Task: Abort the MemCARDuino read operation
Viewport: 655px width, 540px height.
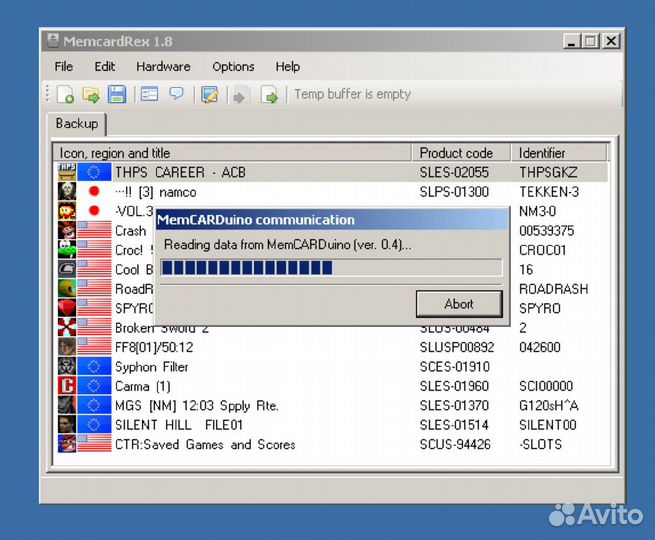Action: coord(459,304)
